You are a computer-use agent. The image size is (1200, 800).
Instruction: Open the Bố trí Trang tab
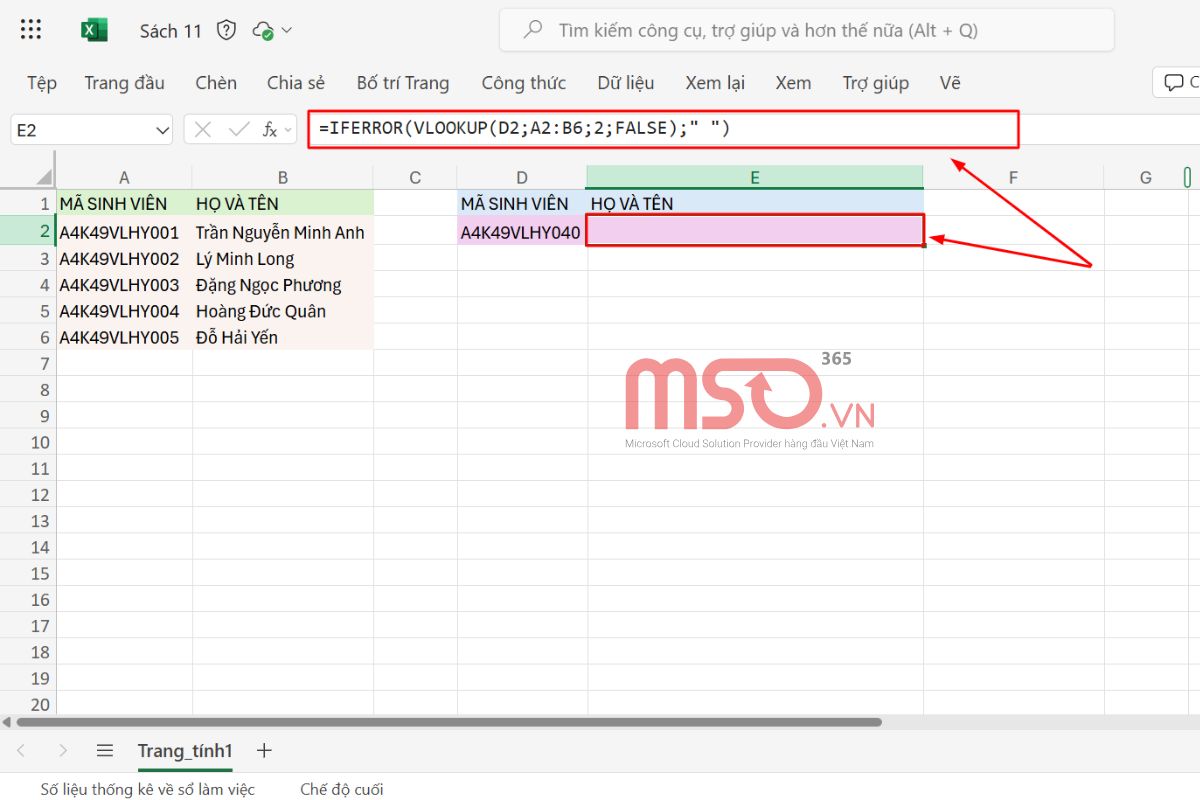point(403,83)
